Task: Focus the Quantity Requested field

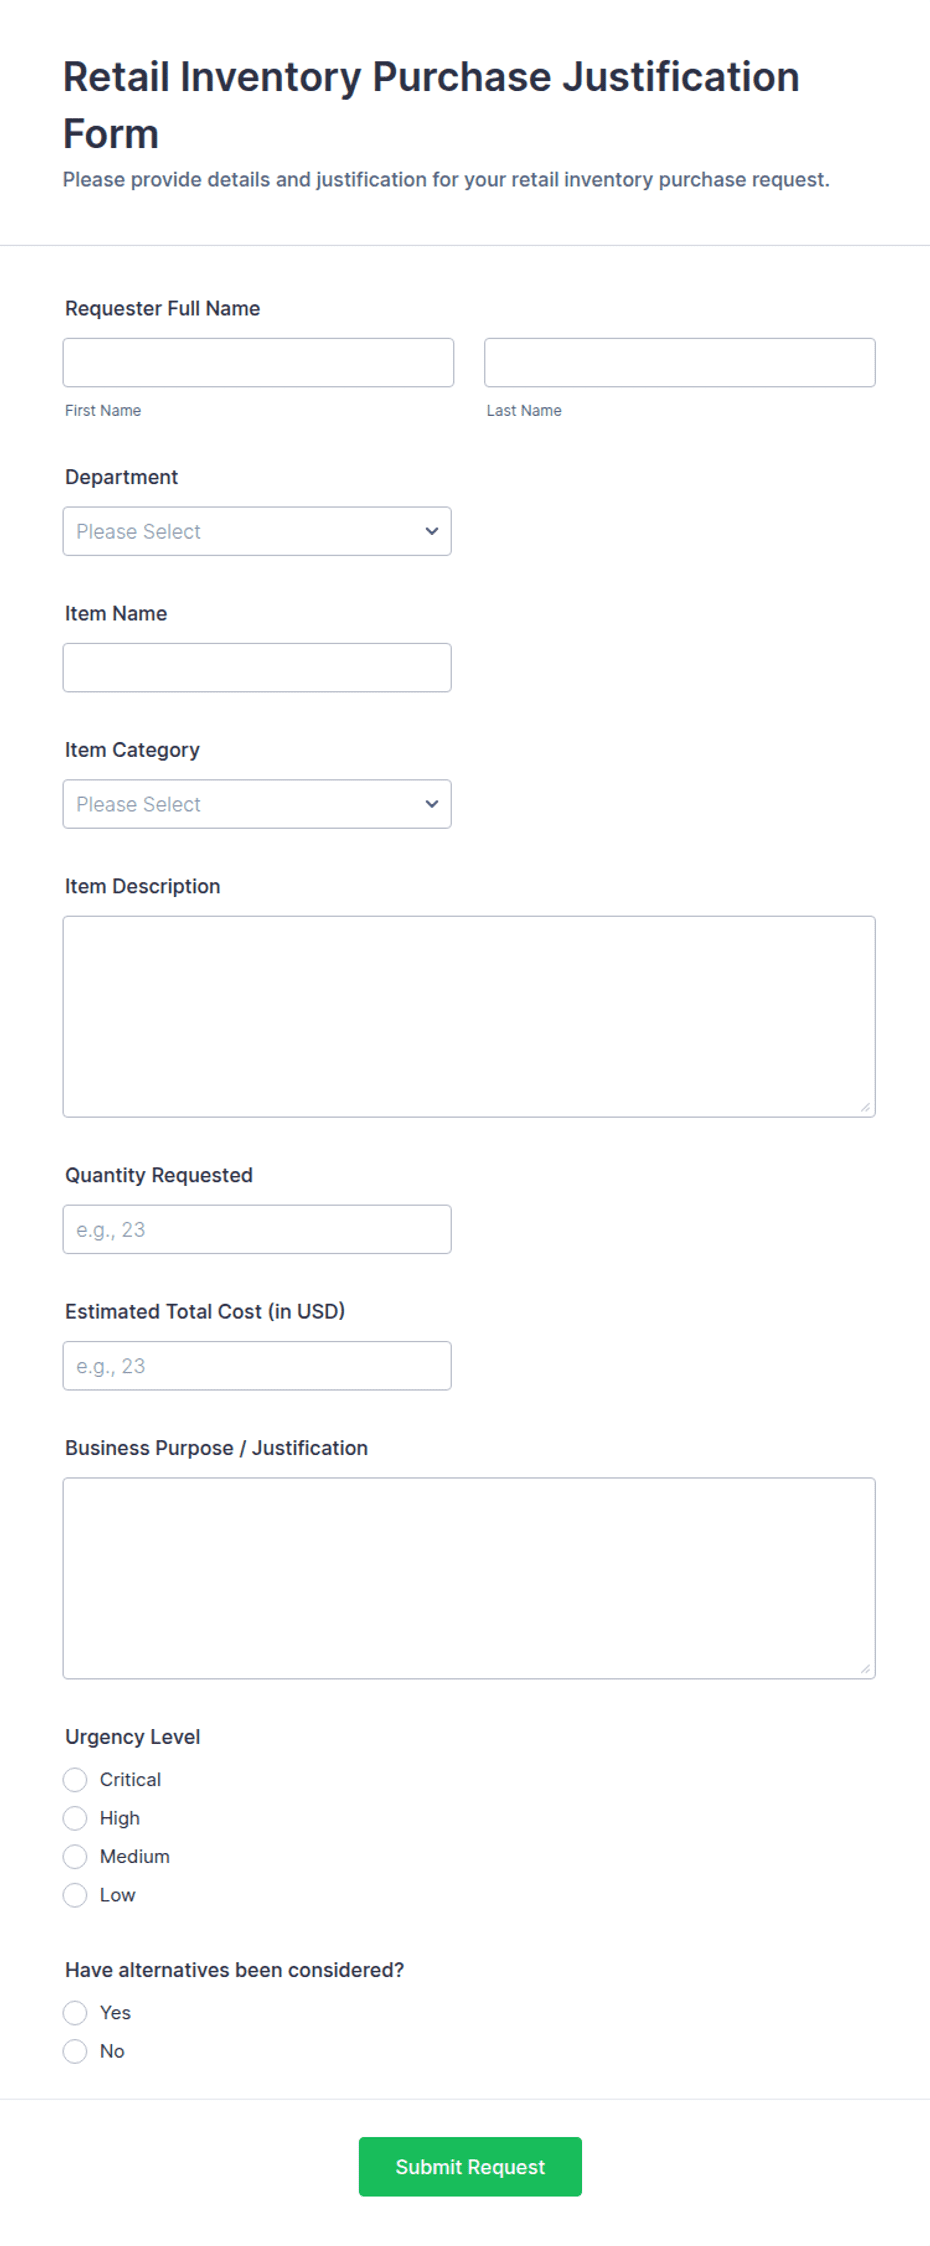Action: pos(256,1229)
